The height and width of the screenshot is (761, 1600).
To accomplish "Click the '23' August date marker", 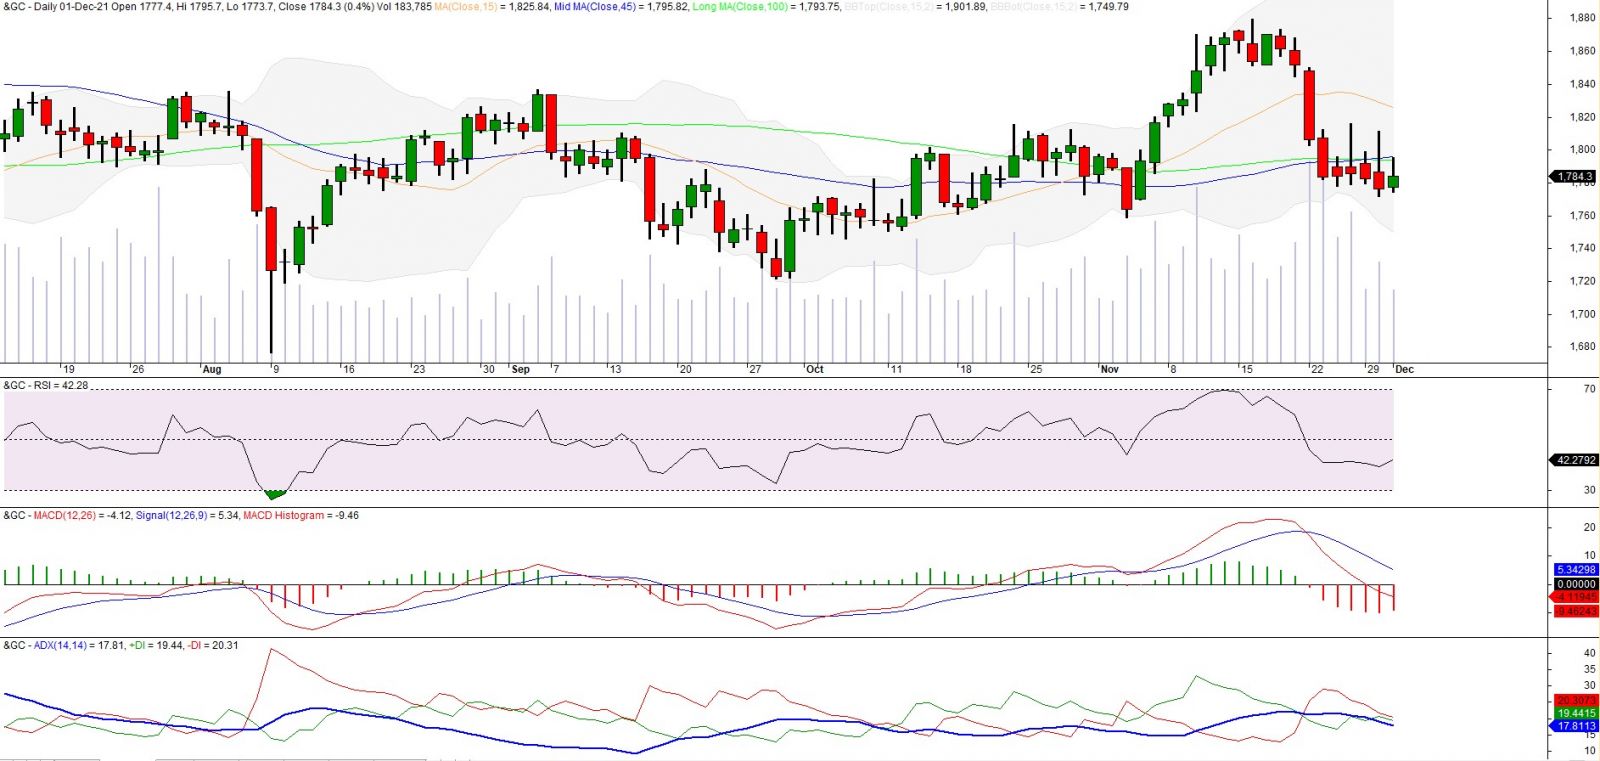I will click(419, 369).
